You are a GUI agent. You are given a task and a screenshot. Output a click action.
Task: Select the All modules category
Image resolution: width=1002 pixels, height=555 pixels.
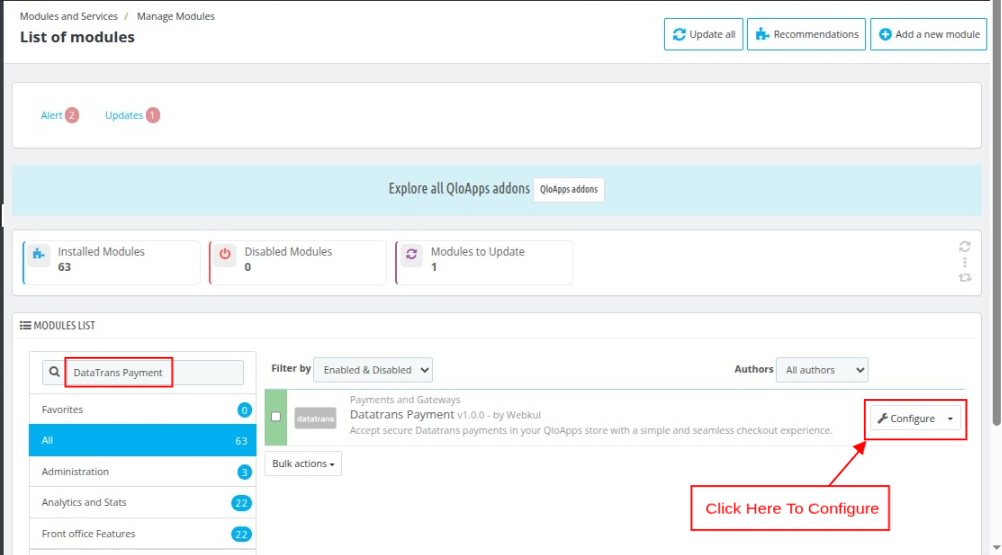[143, 440]
